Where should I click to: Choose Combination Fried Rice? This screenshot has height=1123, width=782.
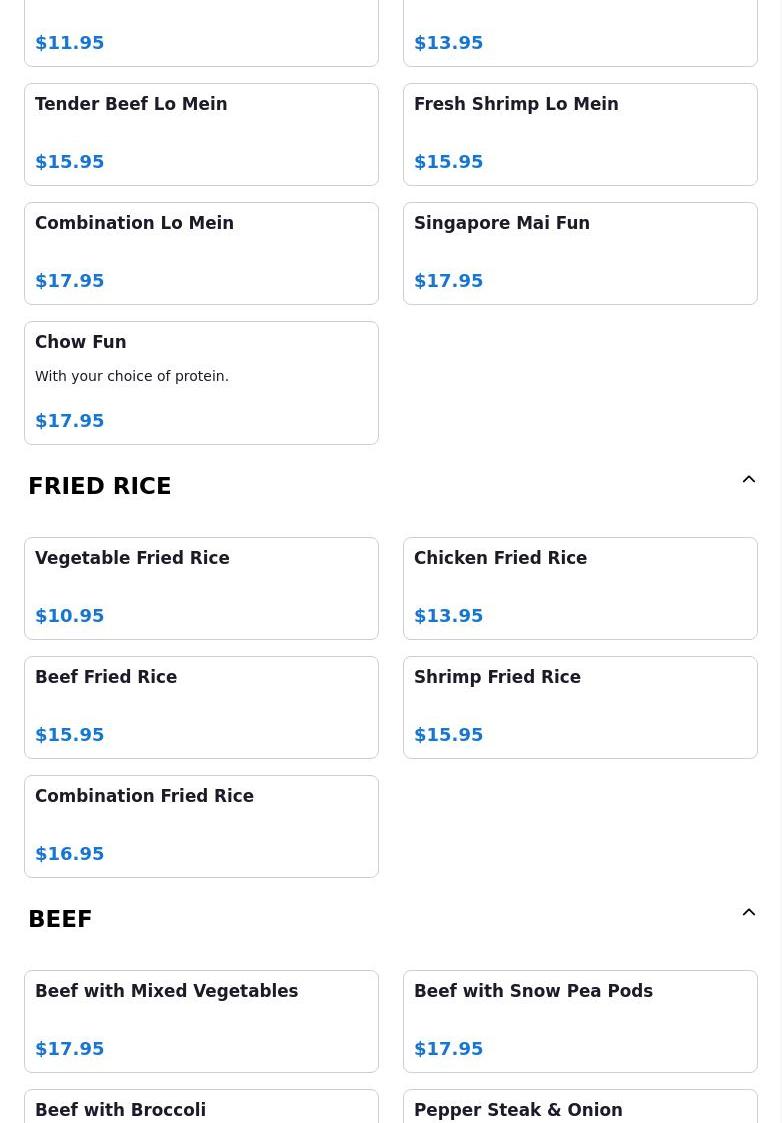pyautogui.click(x=201, y=826)
